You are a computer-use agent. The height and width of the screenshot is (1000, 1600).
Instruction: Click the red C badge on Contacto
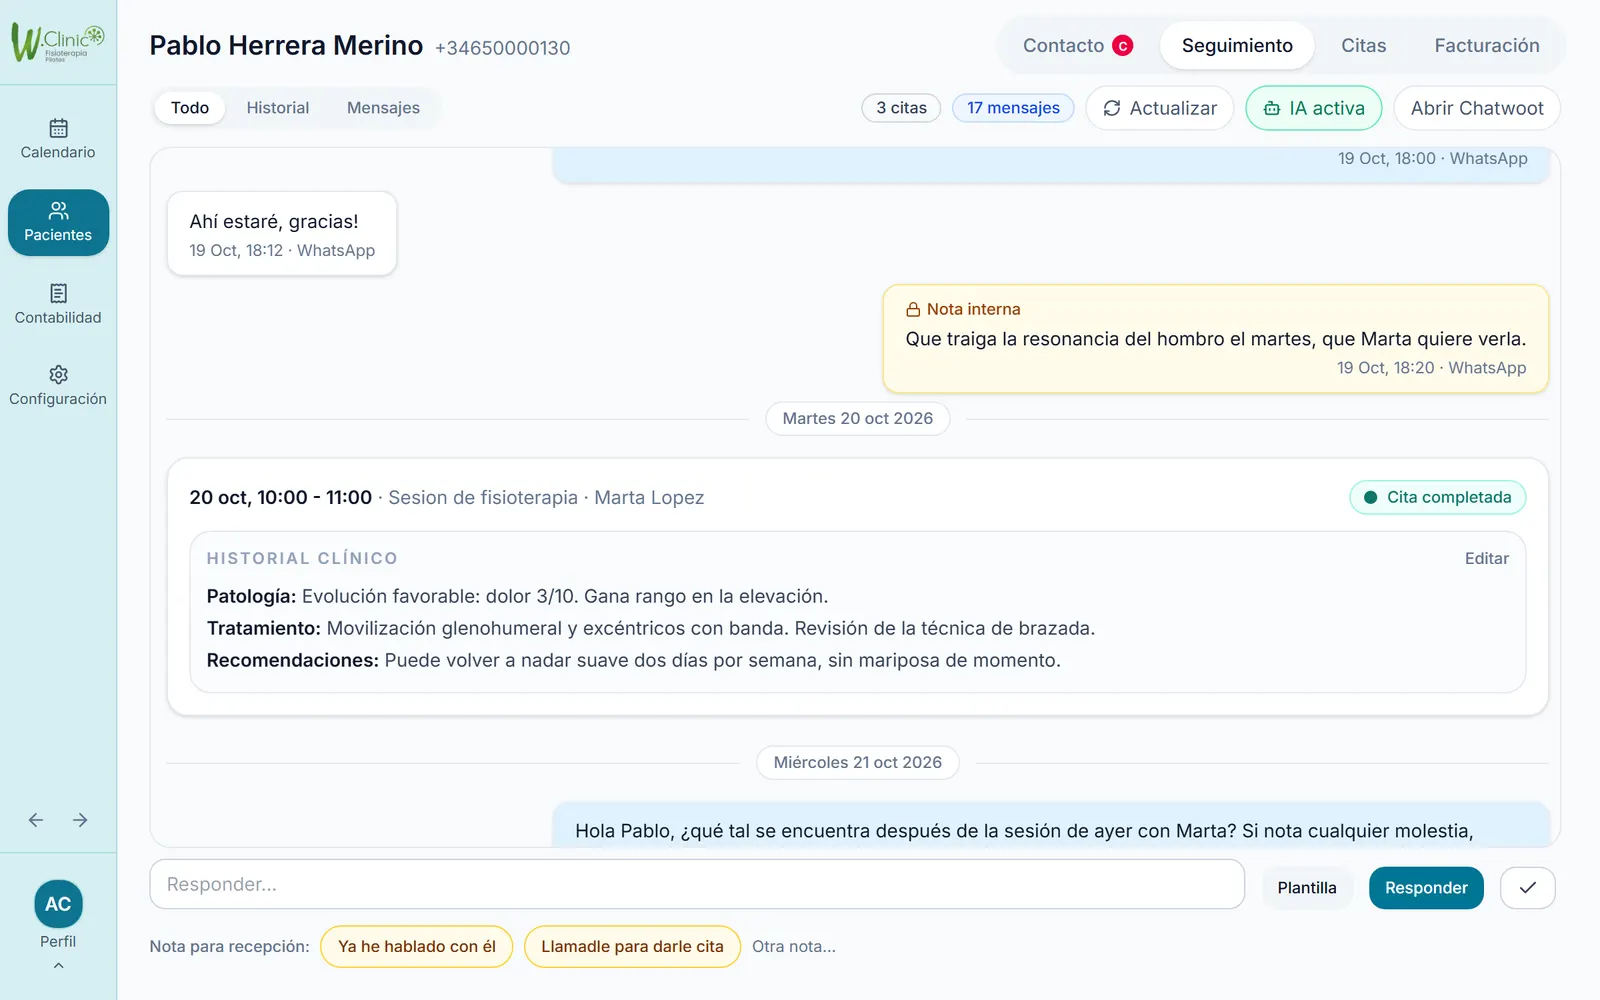click(x=1123, y=46)
